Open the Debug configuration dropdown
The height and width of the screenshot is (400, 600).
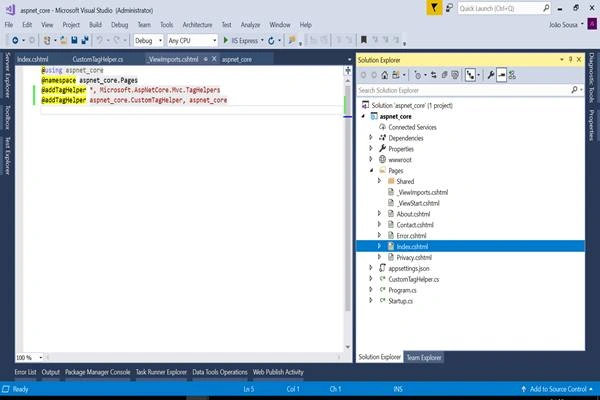coord(148,41)
